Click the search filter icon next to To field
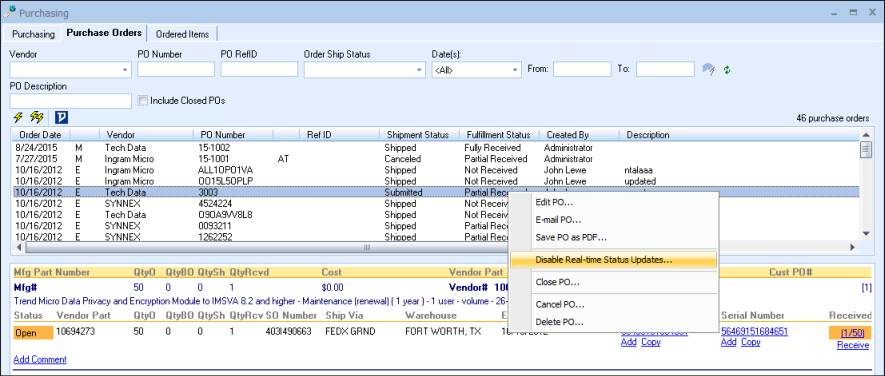Screen dimensions: 885x376 point(708,69)
